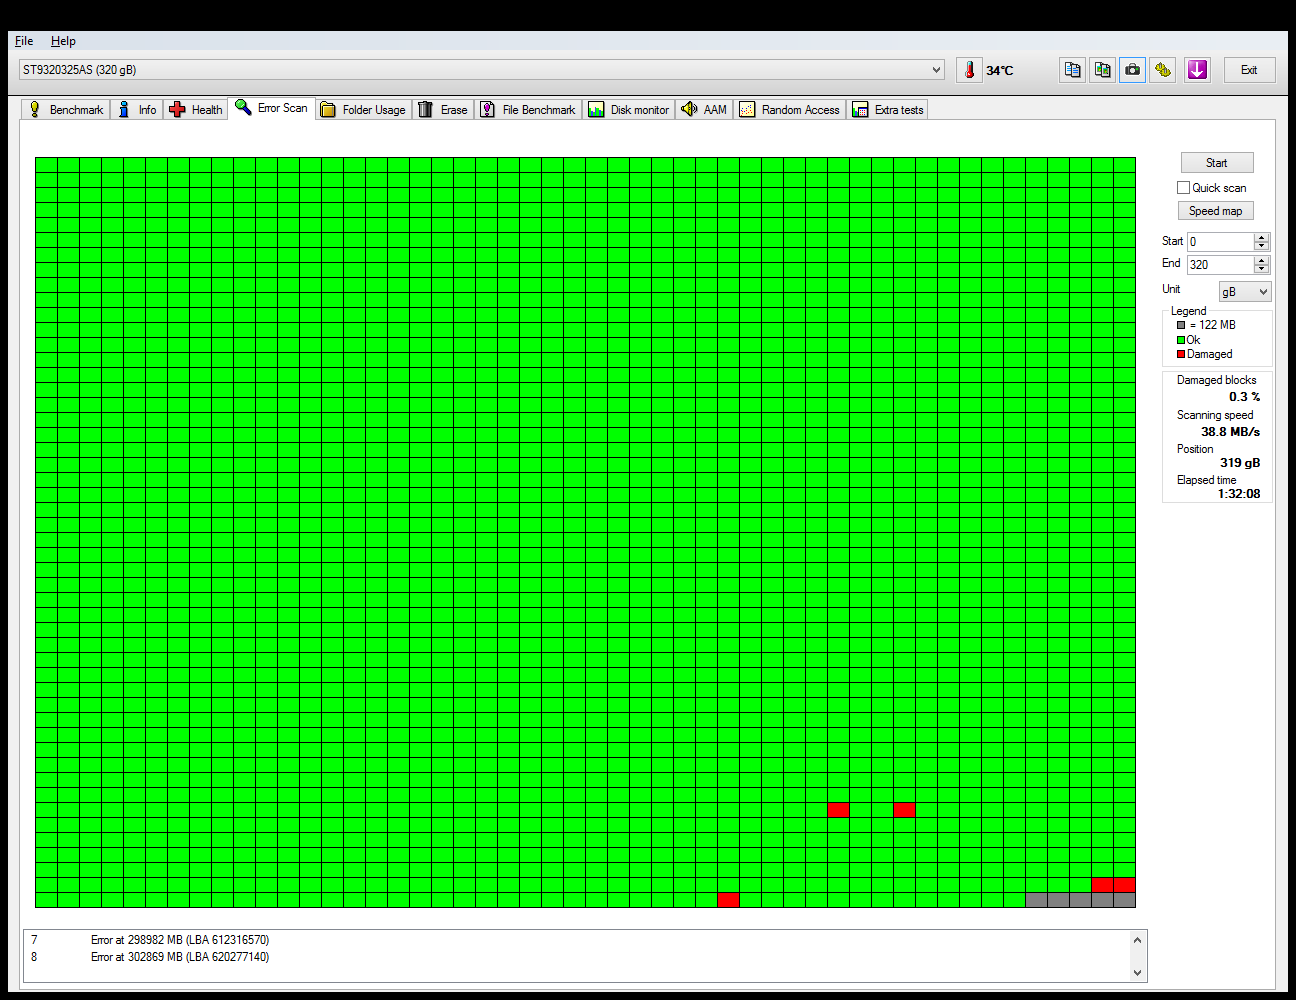Click the End position input field
Viewport: 1296px width, 1000px height.
point(1220,265)
